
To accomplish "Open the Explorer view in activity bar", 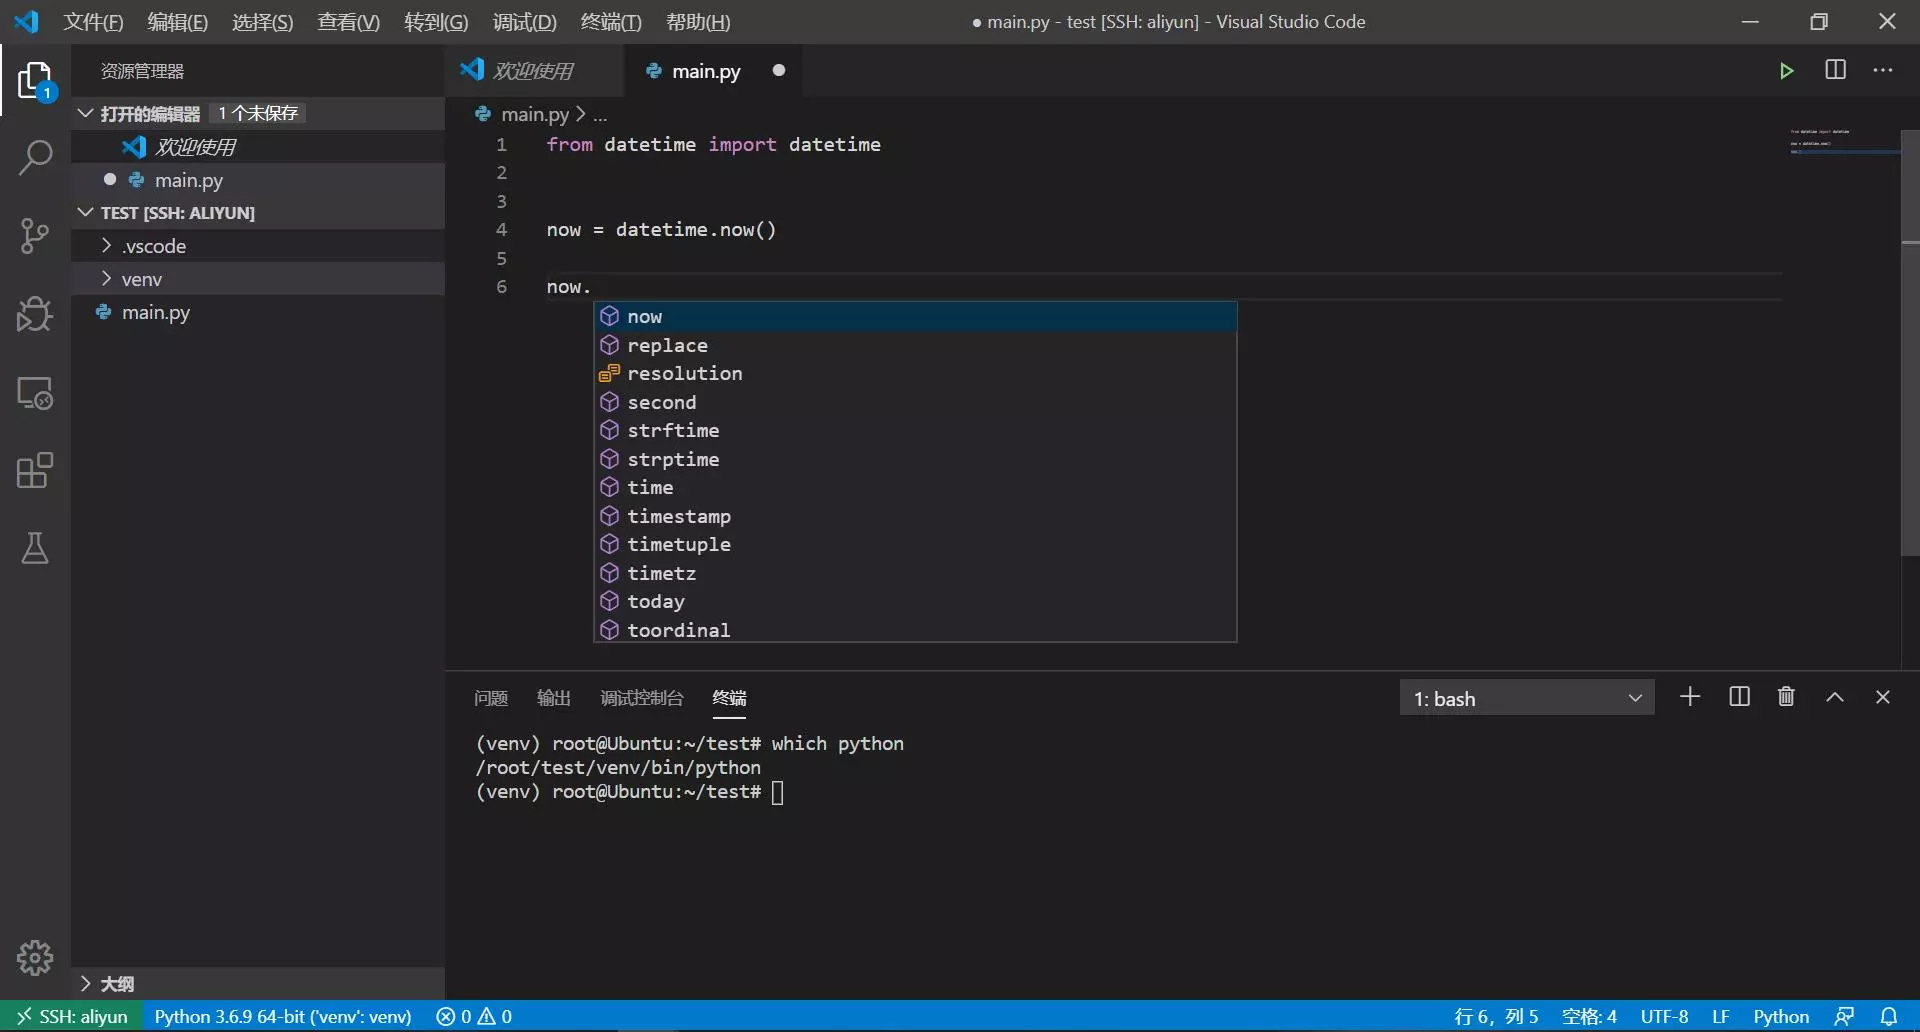I will pyautogui.click(x=35, y=80).
